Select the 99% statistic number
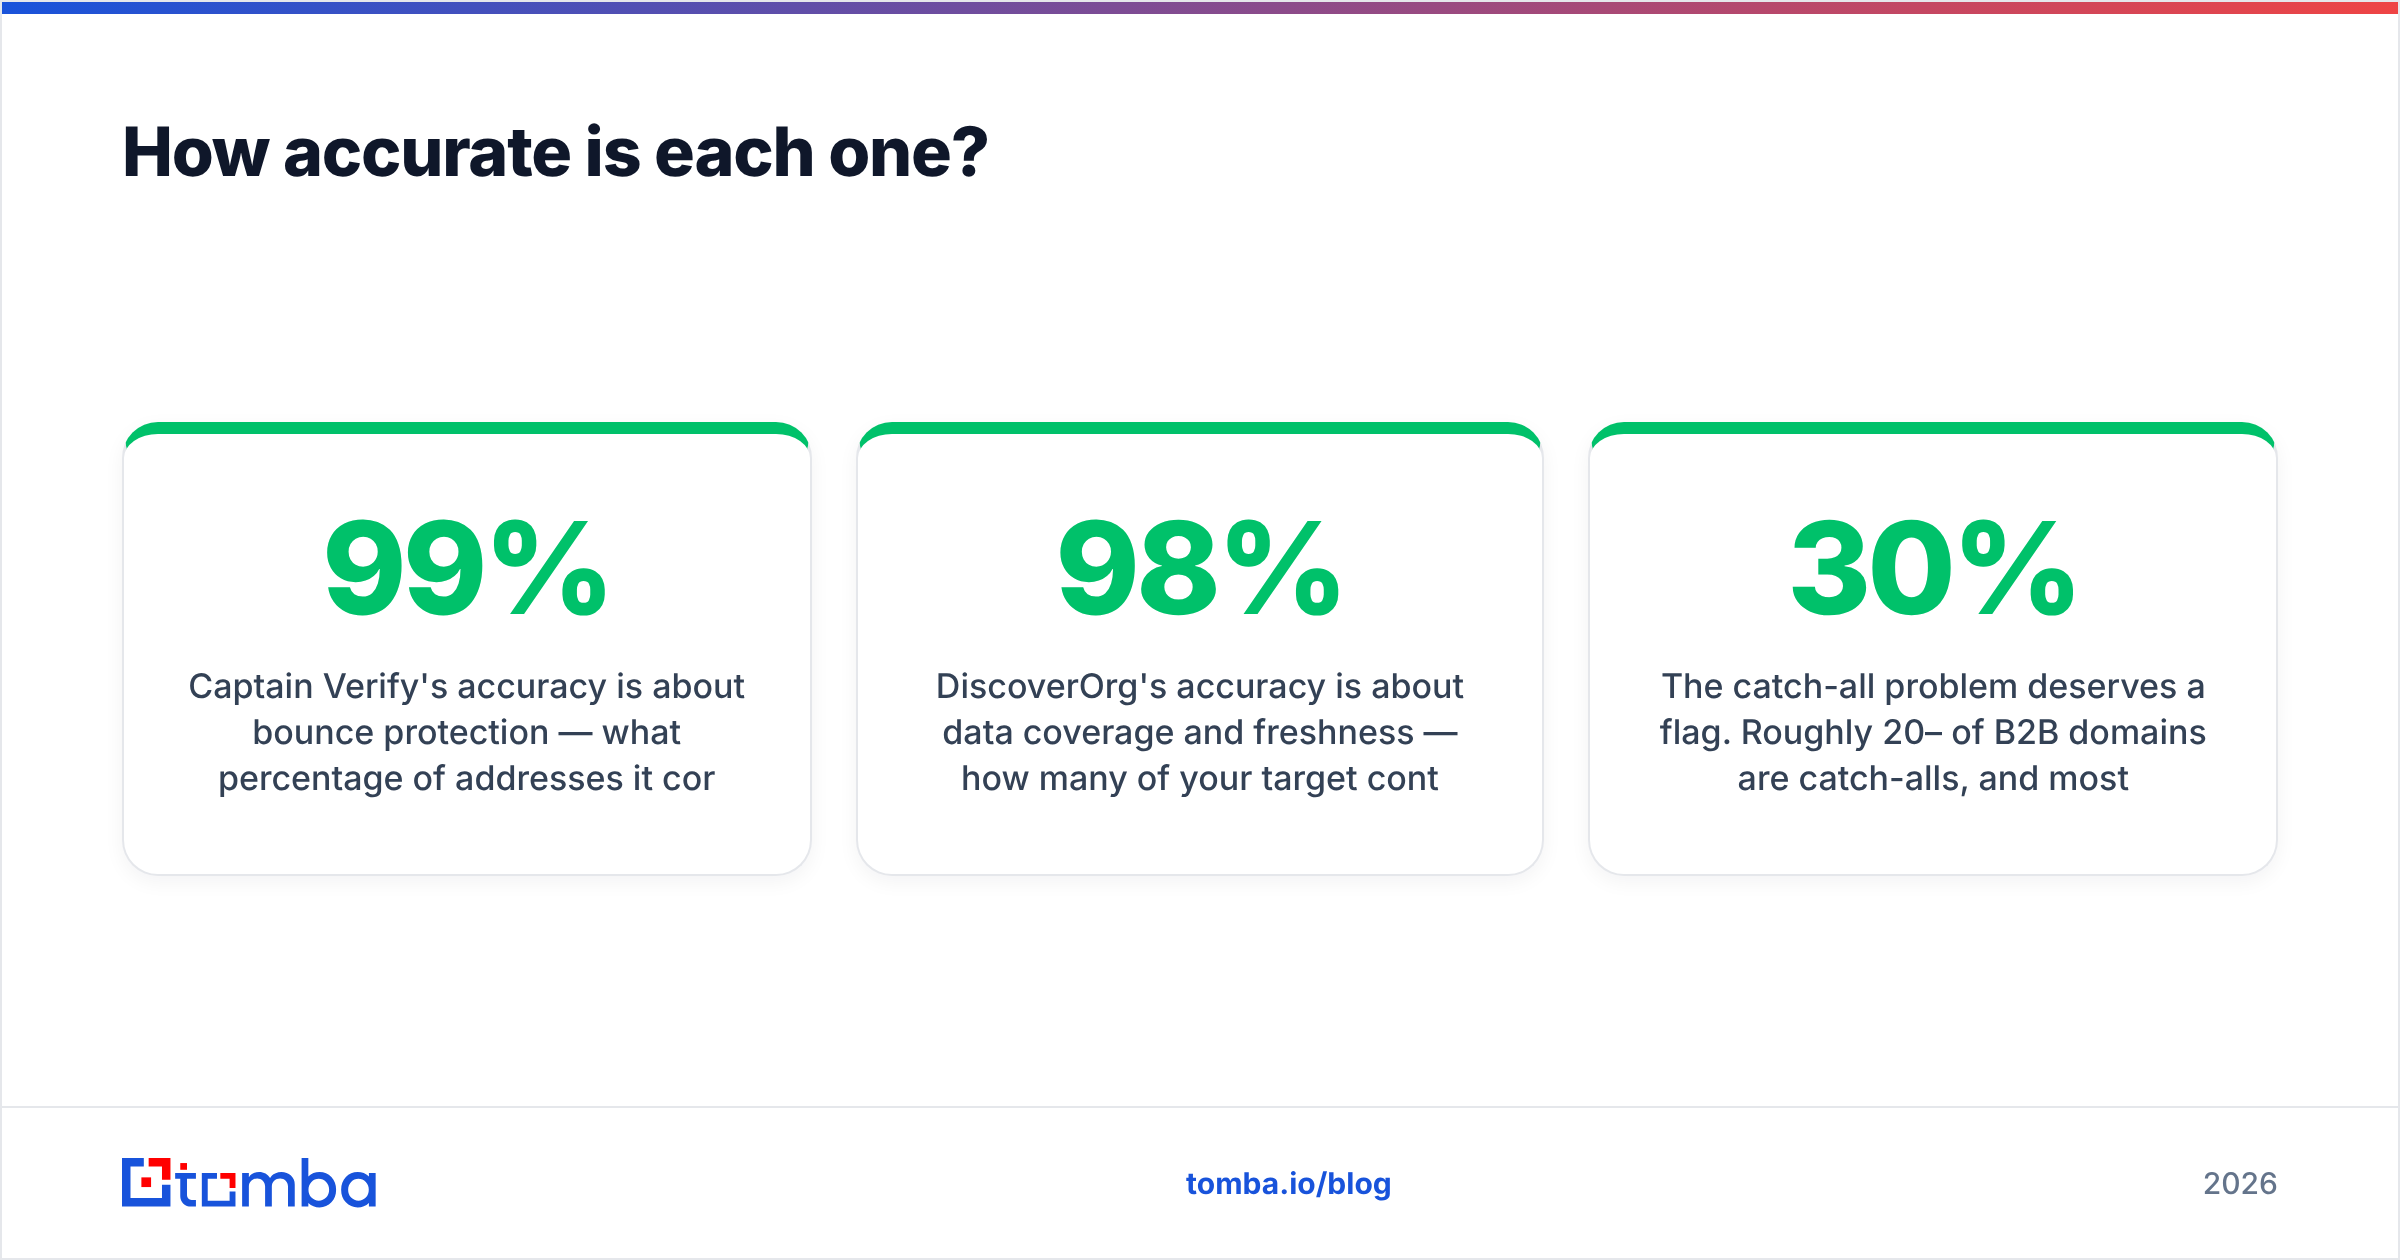The height and width of the screenshot is (1260, 2400). [x=466, y=569]
